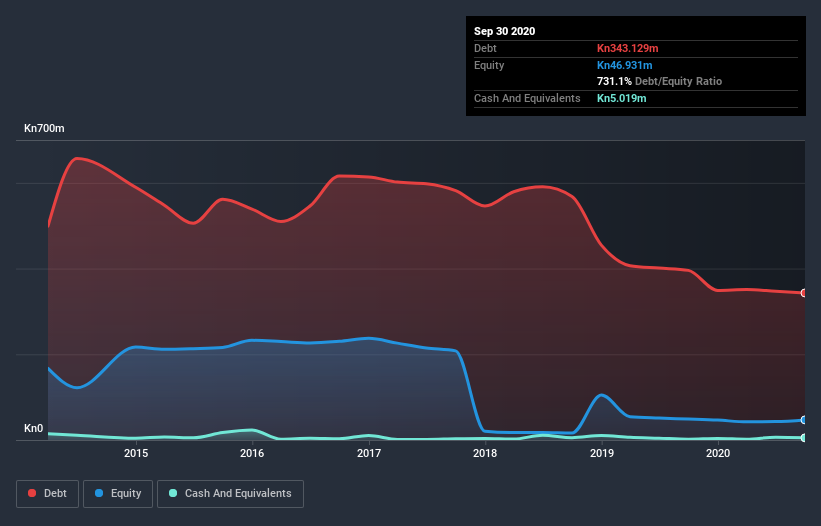Click the Kn46.931m equity value

[625, 65]
